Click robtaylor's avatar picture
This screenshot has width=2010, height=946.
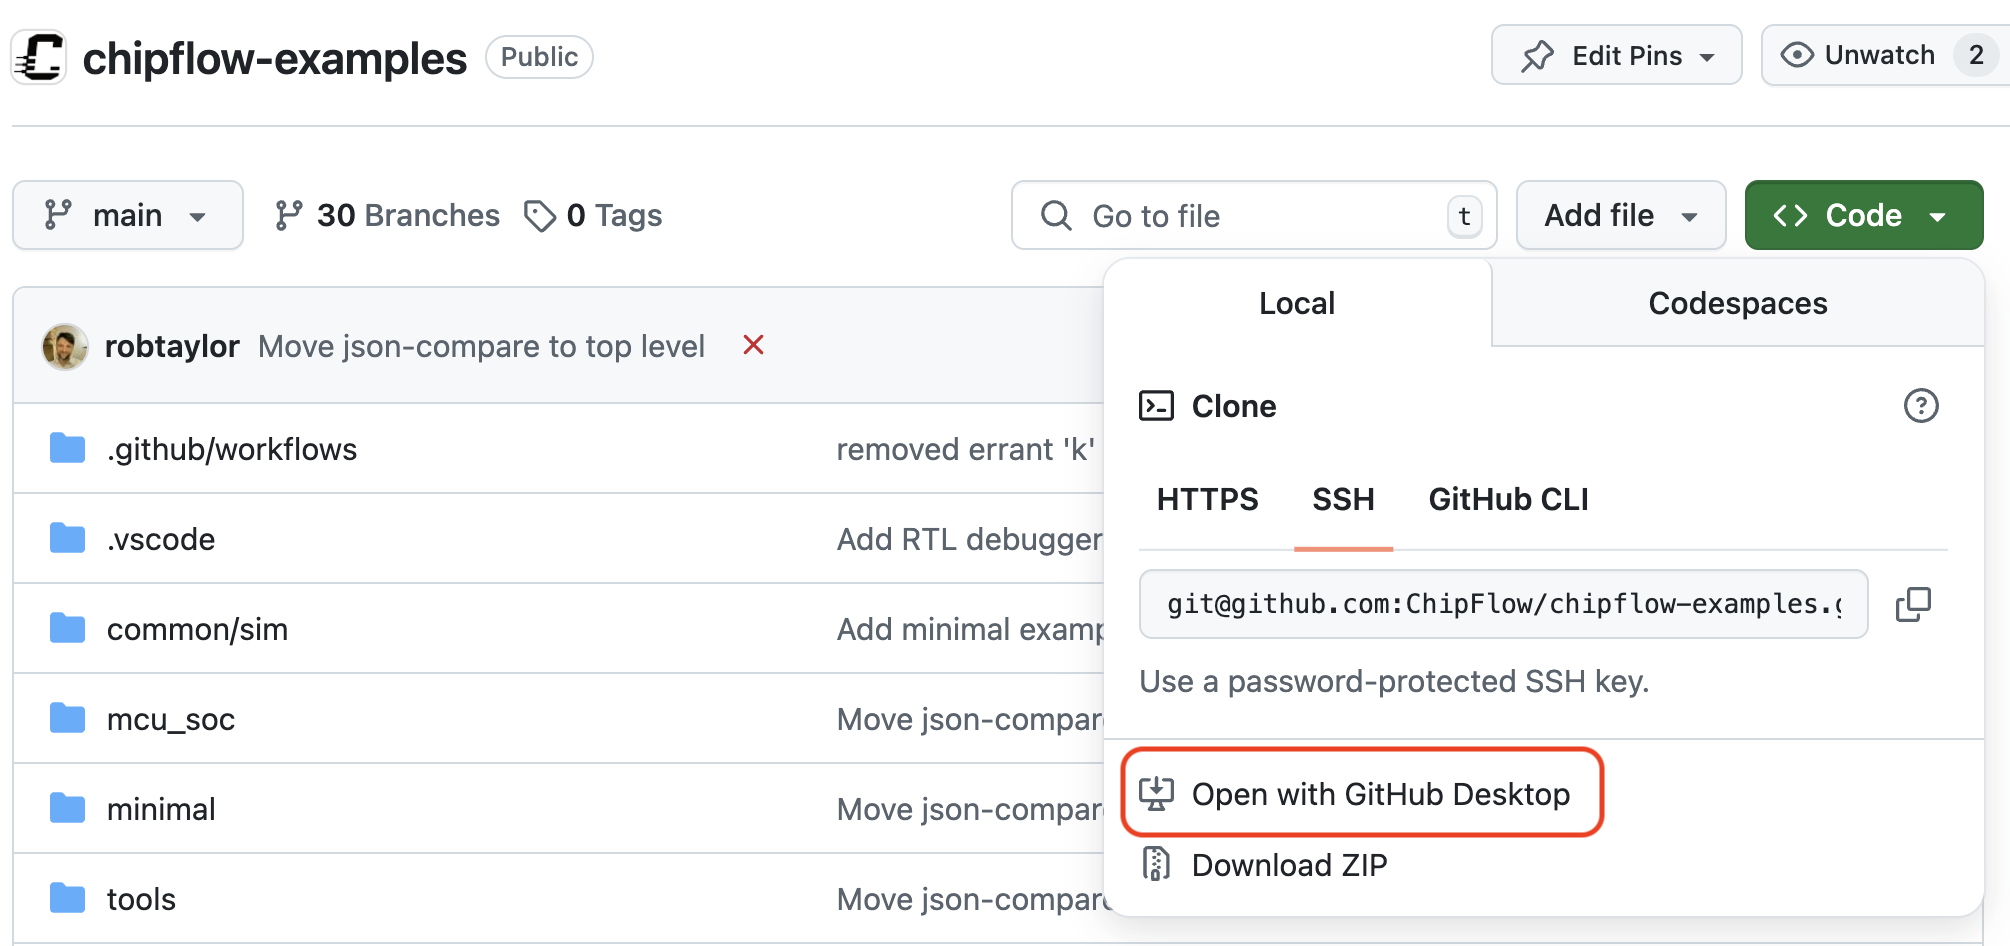[64, 345]
